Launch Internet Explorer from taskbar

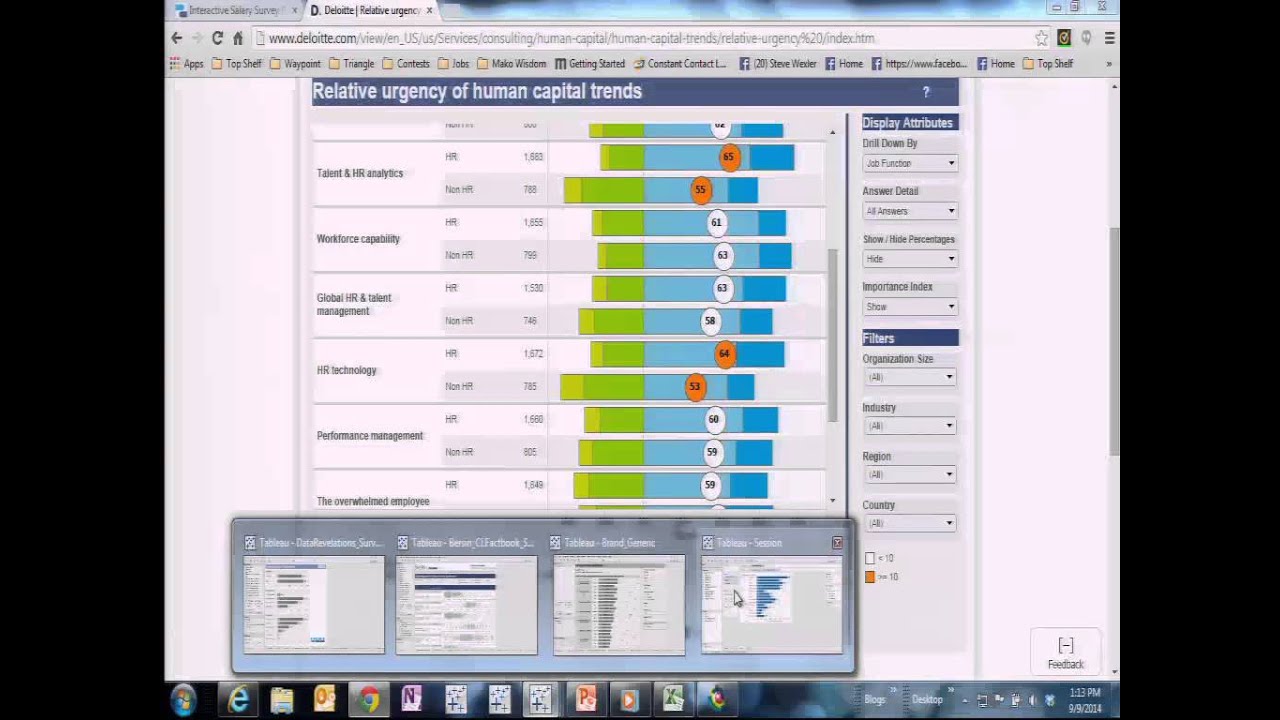pos(238,700)
